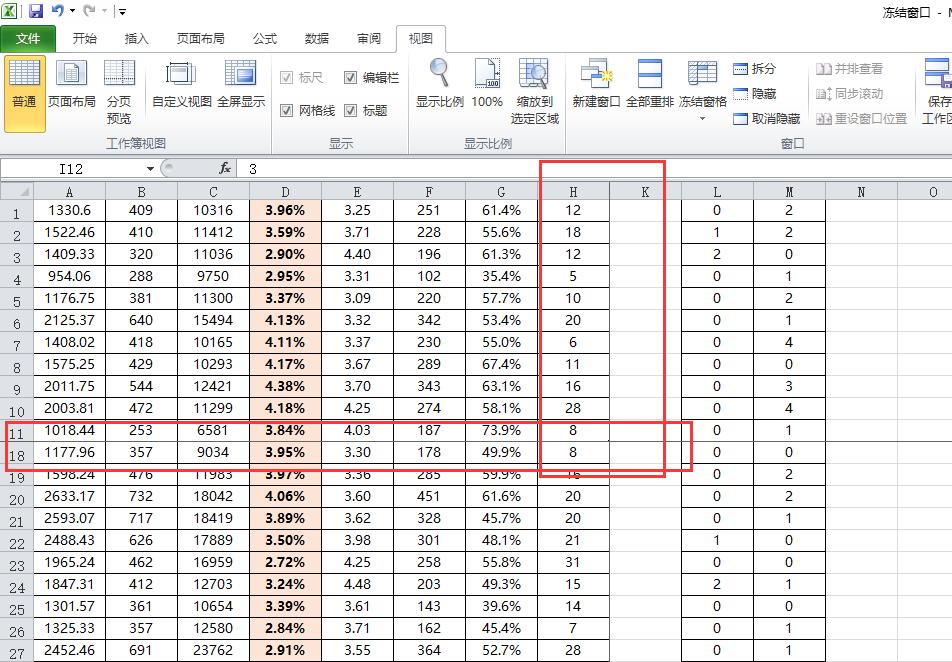Click Arrange All (全部重排)
The height and width of the screenshot is (662, 952).
(x=651, y=88)
